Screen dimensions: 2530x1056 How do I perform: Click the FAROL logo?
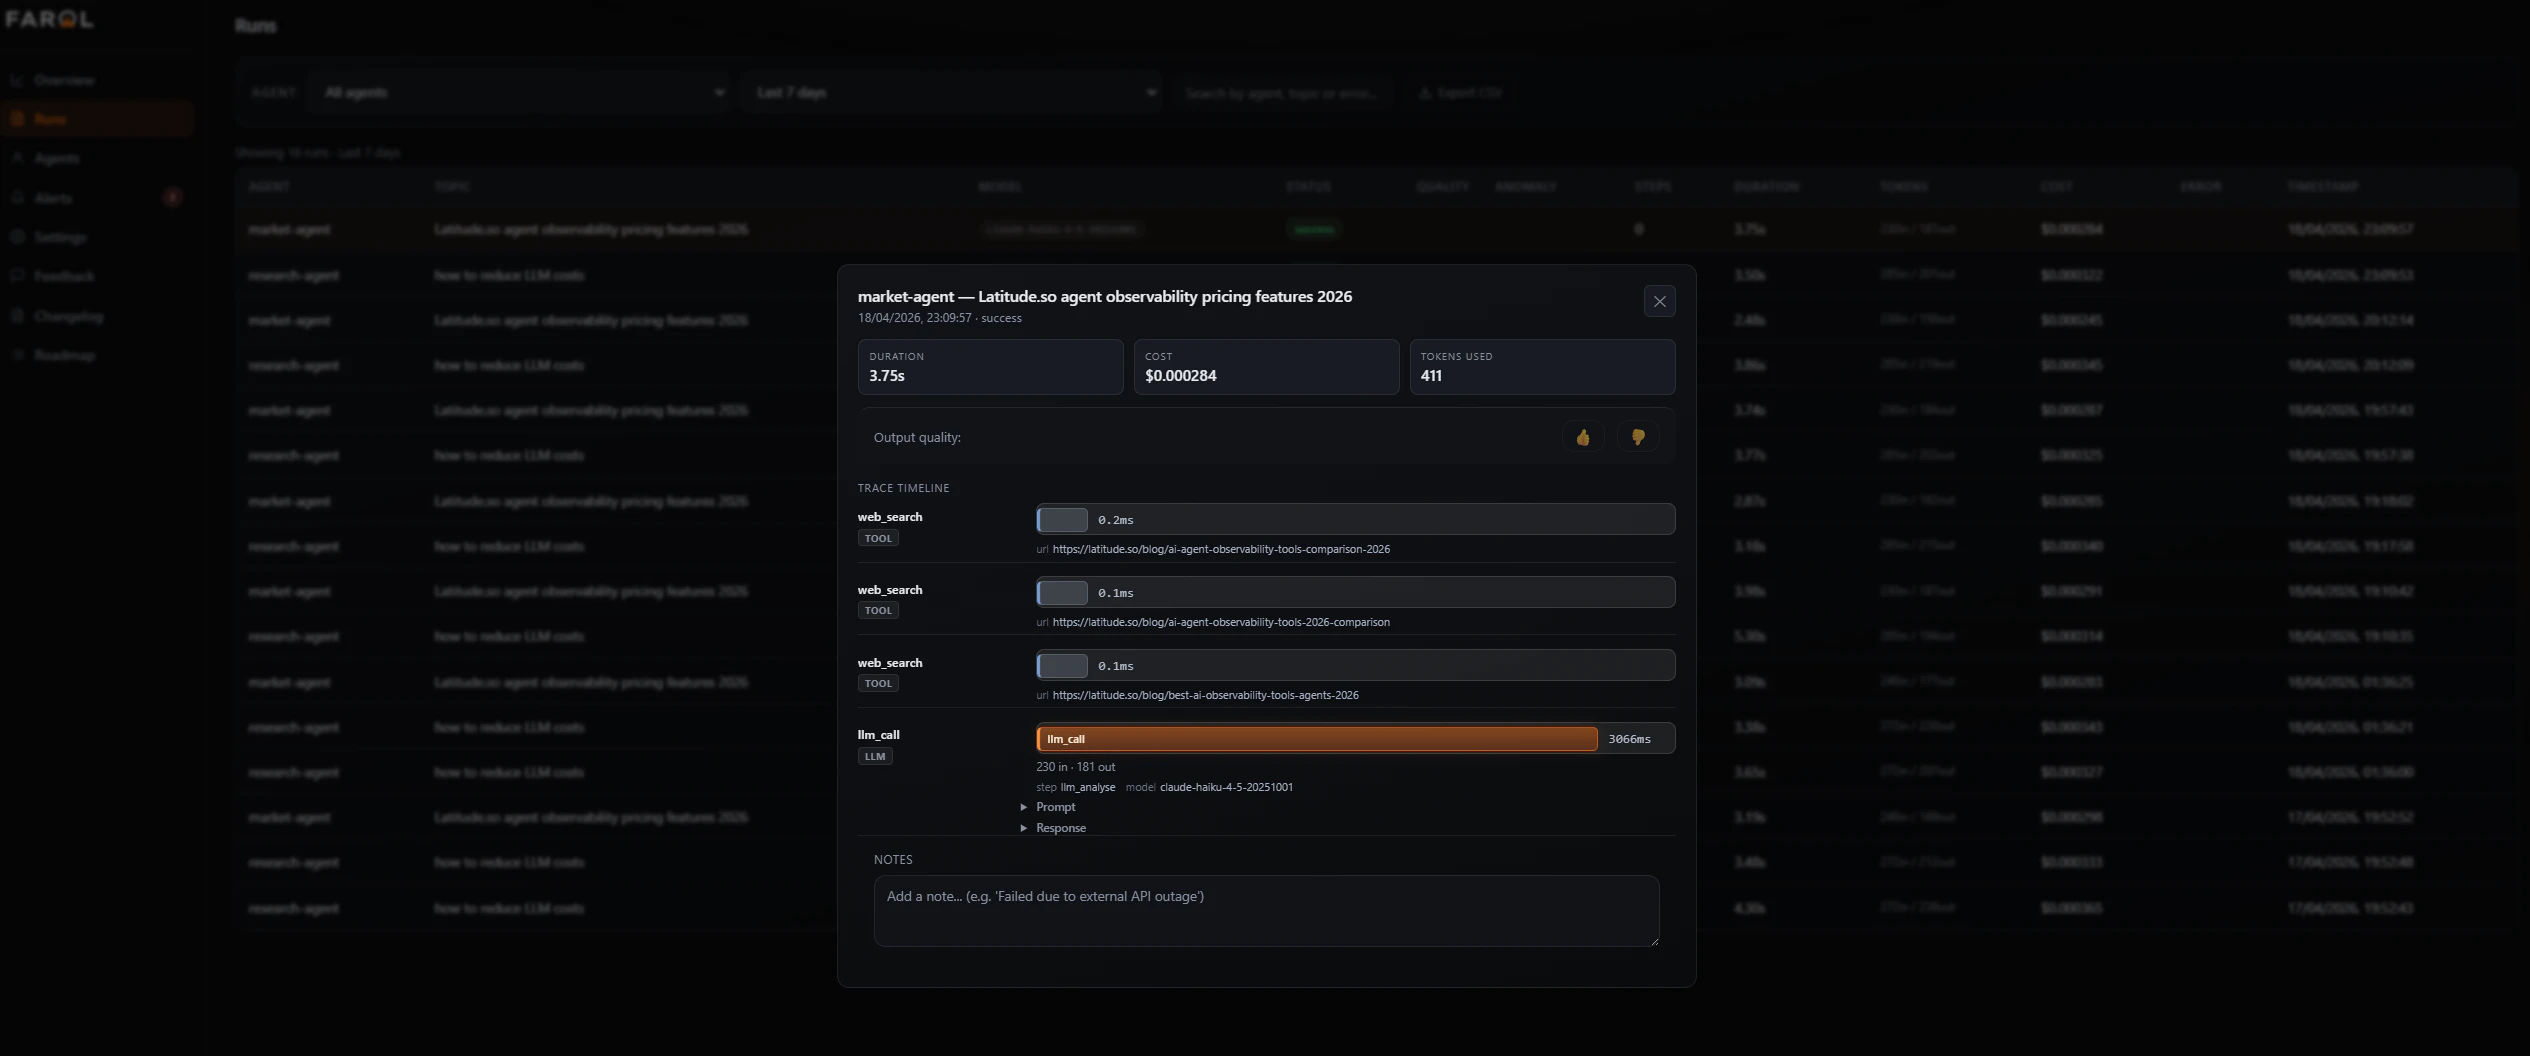(x=49, y=19)
